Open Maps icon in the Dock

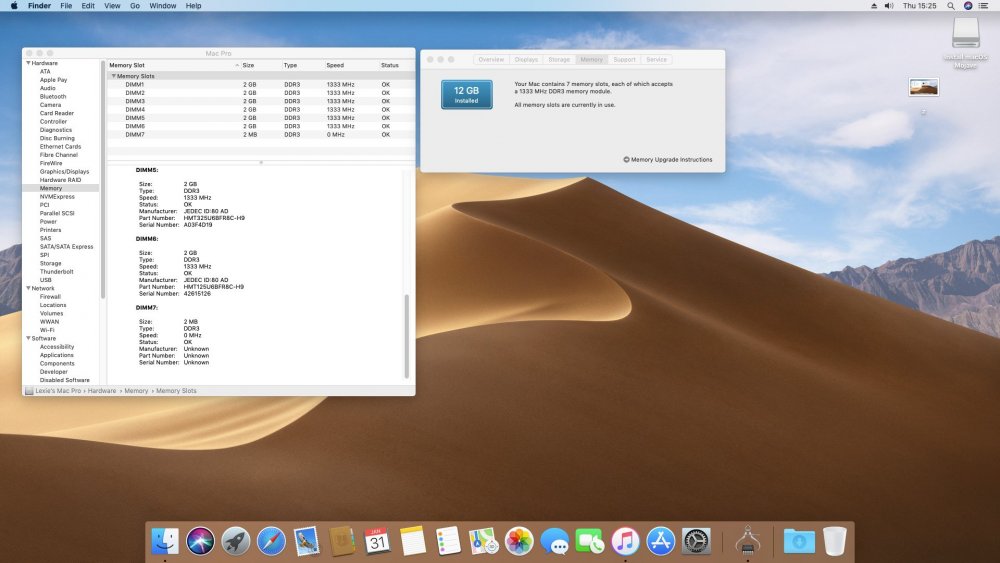pos(483,541)
